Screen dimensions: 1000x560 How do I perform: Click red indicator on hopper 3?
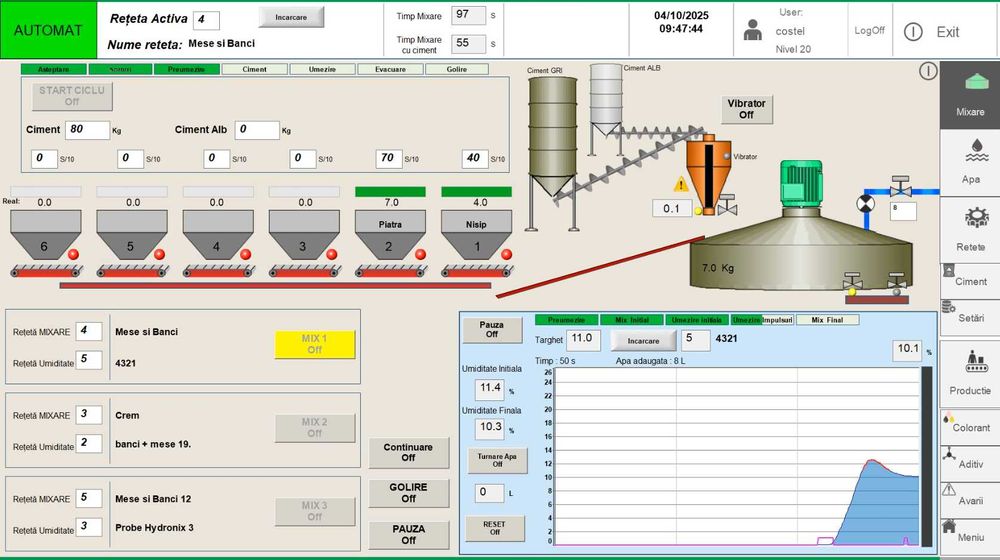(332, 254)
